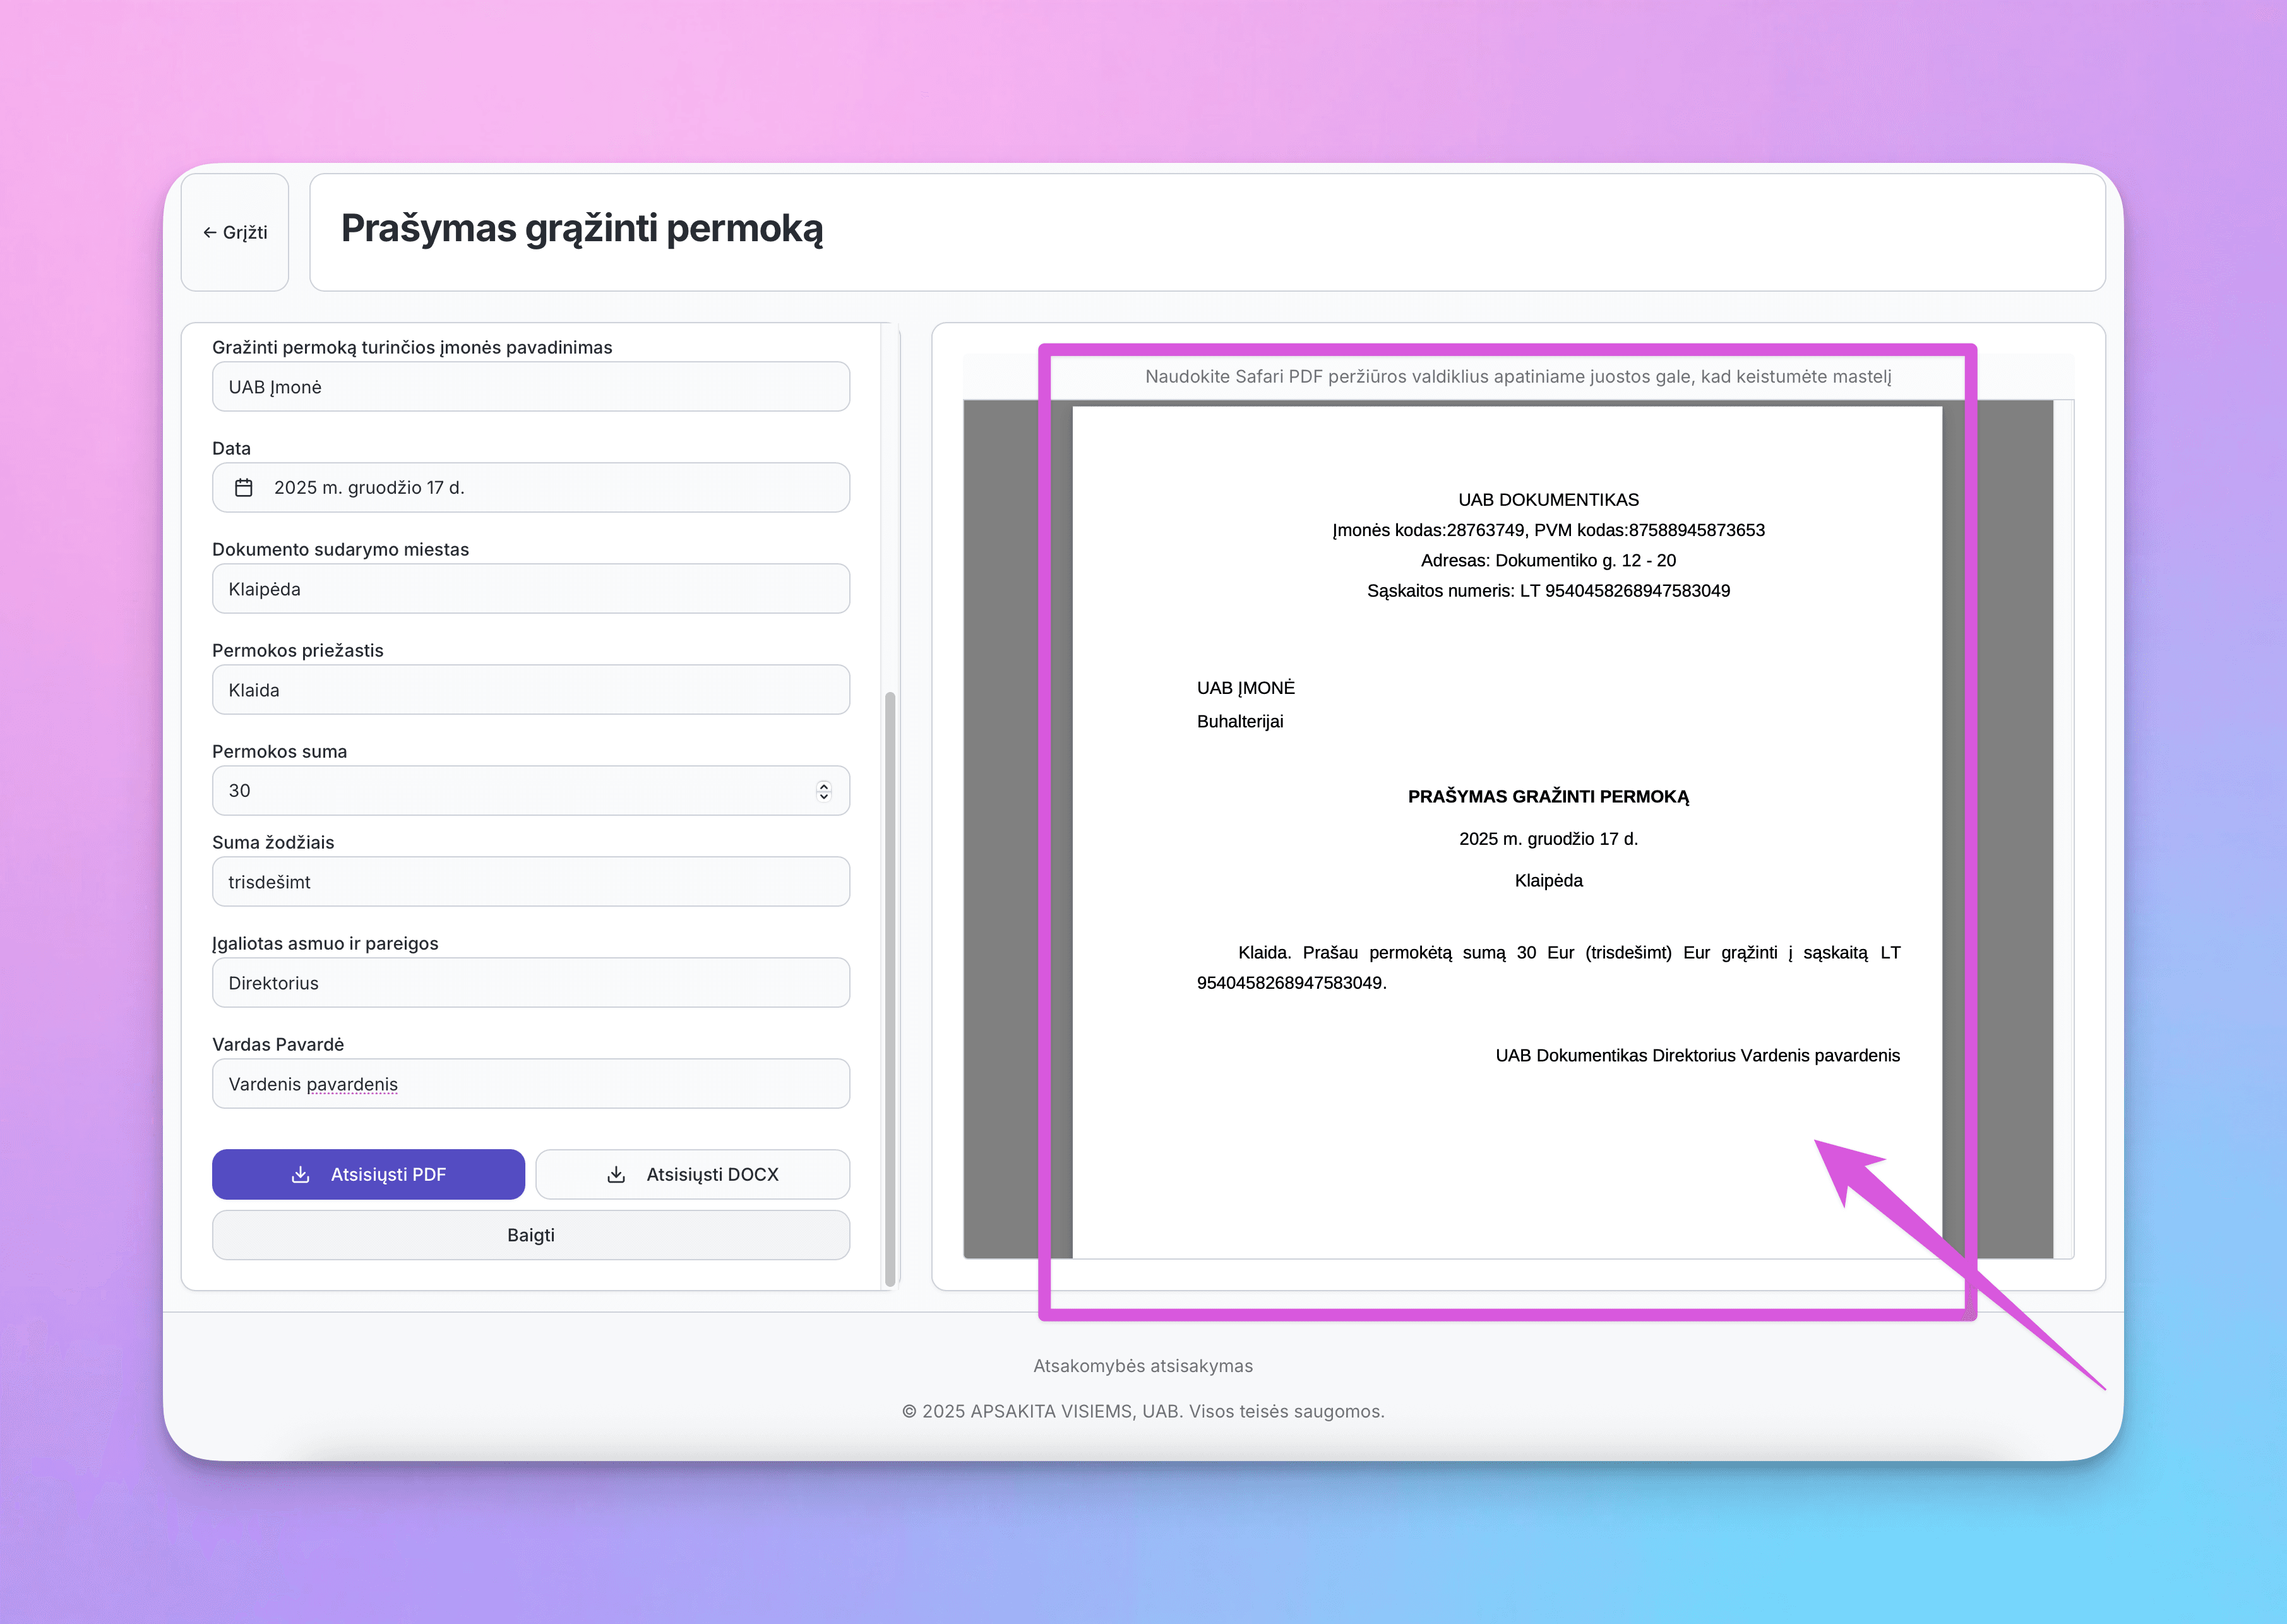Click the Vardenis pavardenis name field
The image size is (2287, 1624).
pos(530,1084)
